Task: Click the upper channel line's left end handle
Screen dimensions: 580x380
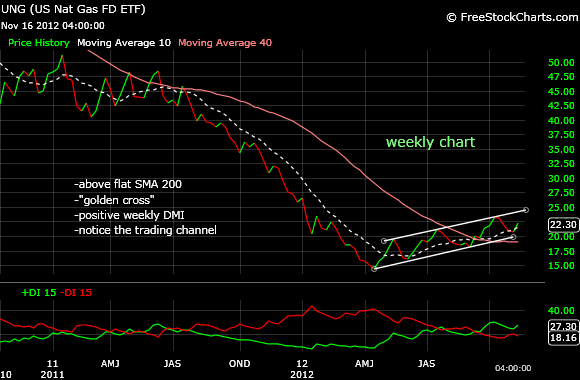Action: (x=384, y=241)
